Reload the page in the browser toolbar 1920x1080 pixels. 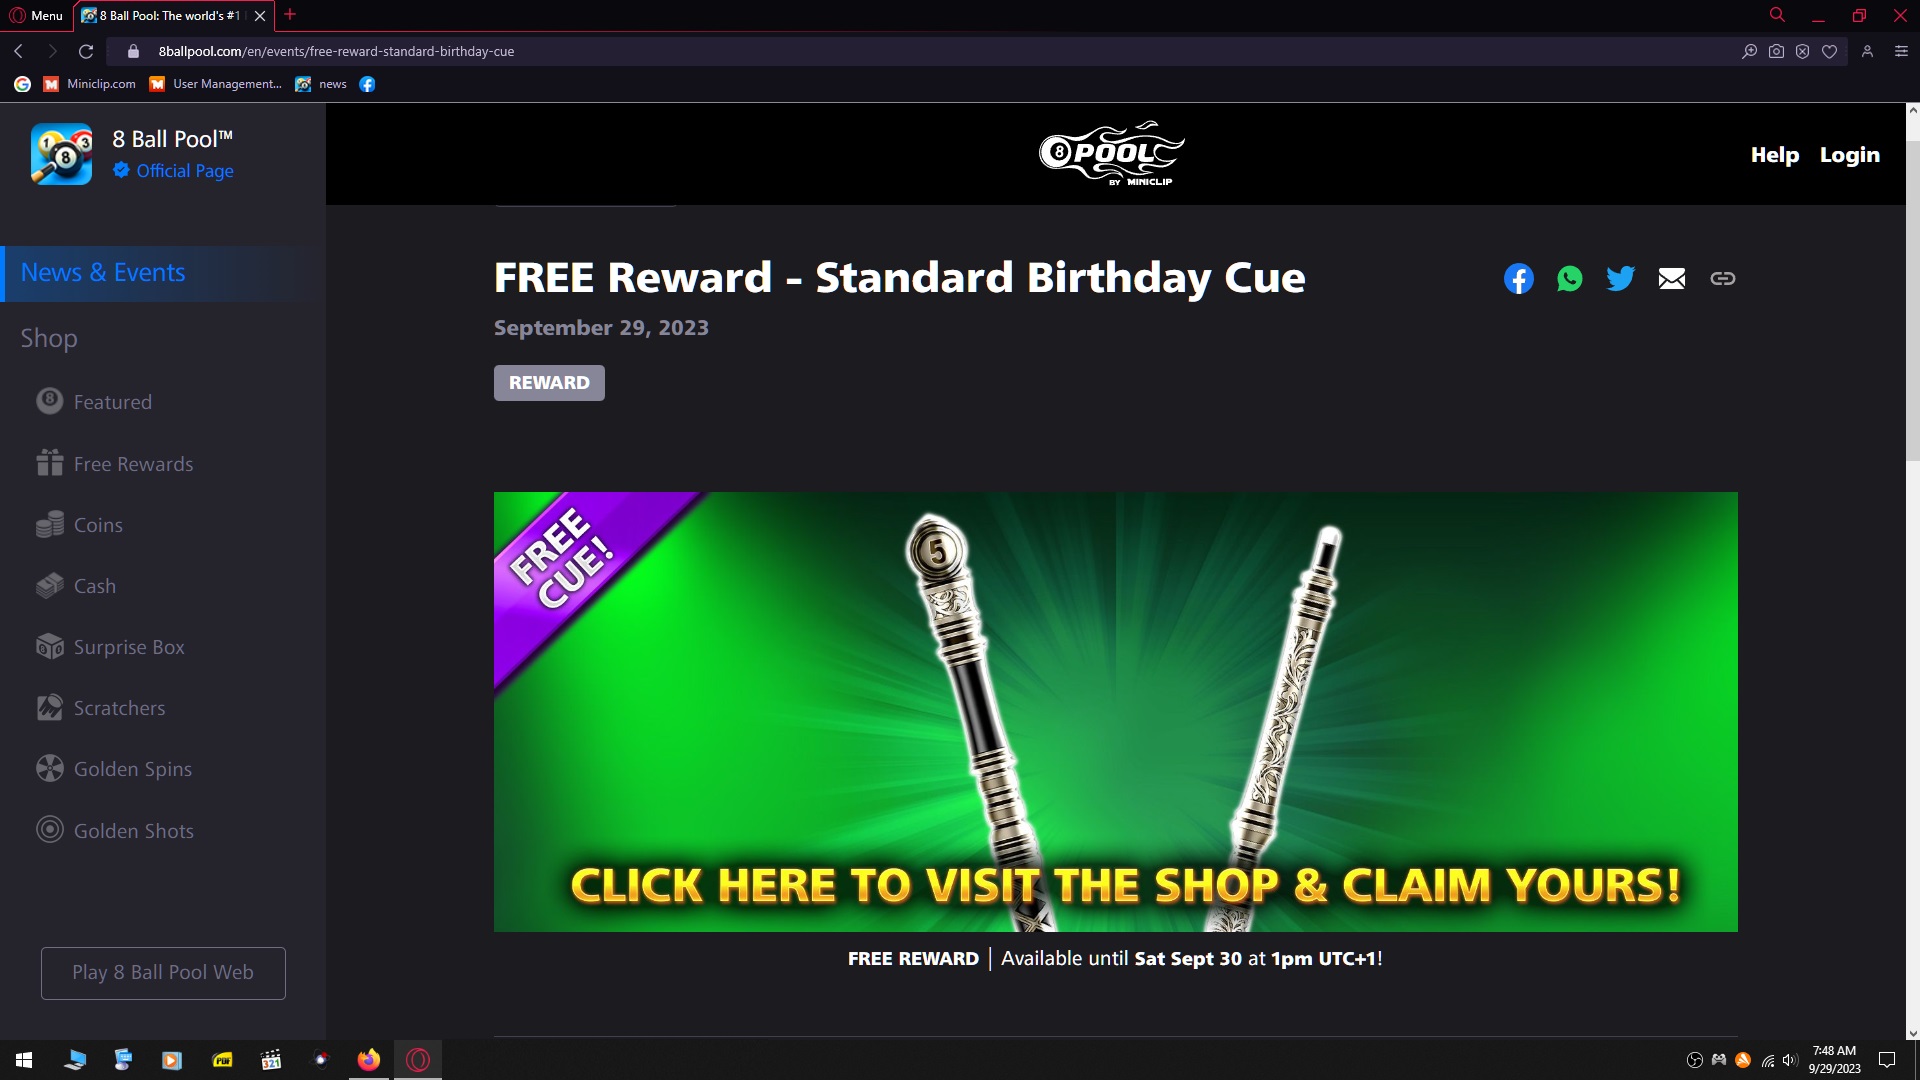coord(86,51)
